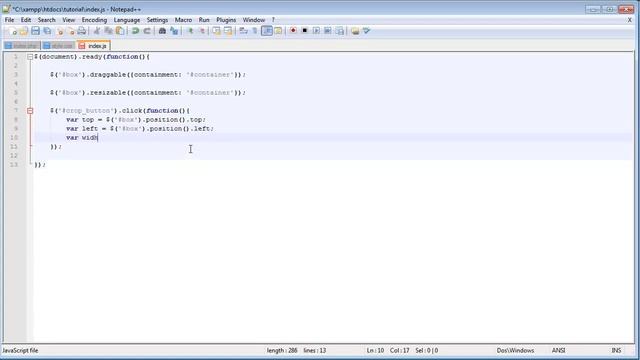Viewport: 640px width, 360px height.
Task: Click line number 13 in the margin
Action: 14,164
